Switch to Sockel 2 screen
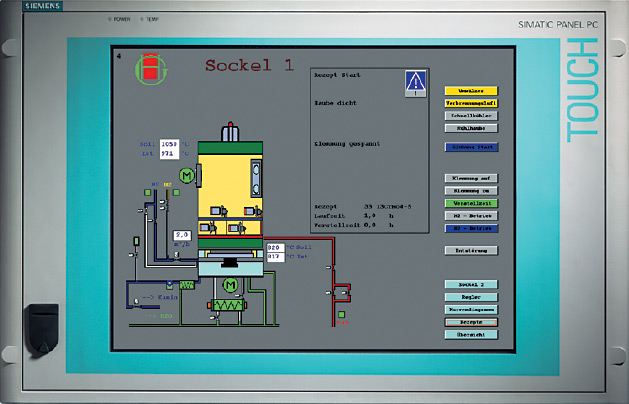The height and width of the screenshot is (404, 629). tap(470, 284)
